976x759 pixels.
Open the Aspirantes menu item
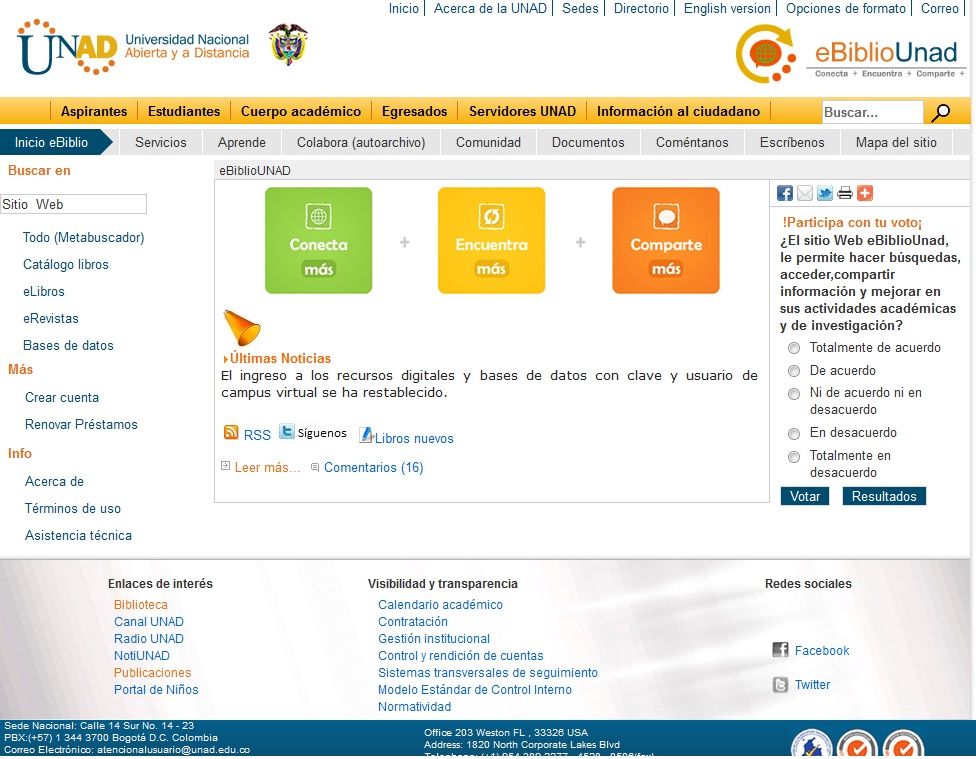pyautogui.click(x=94, y=111)
